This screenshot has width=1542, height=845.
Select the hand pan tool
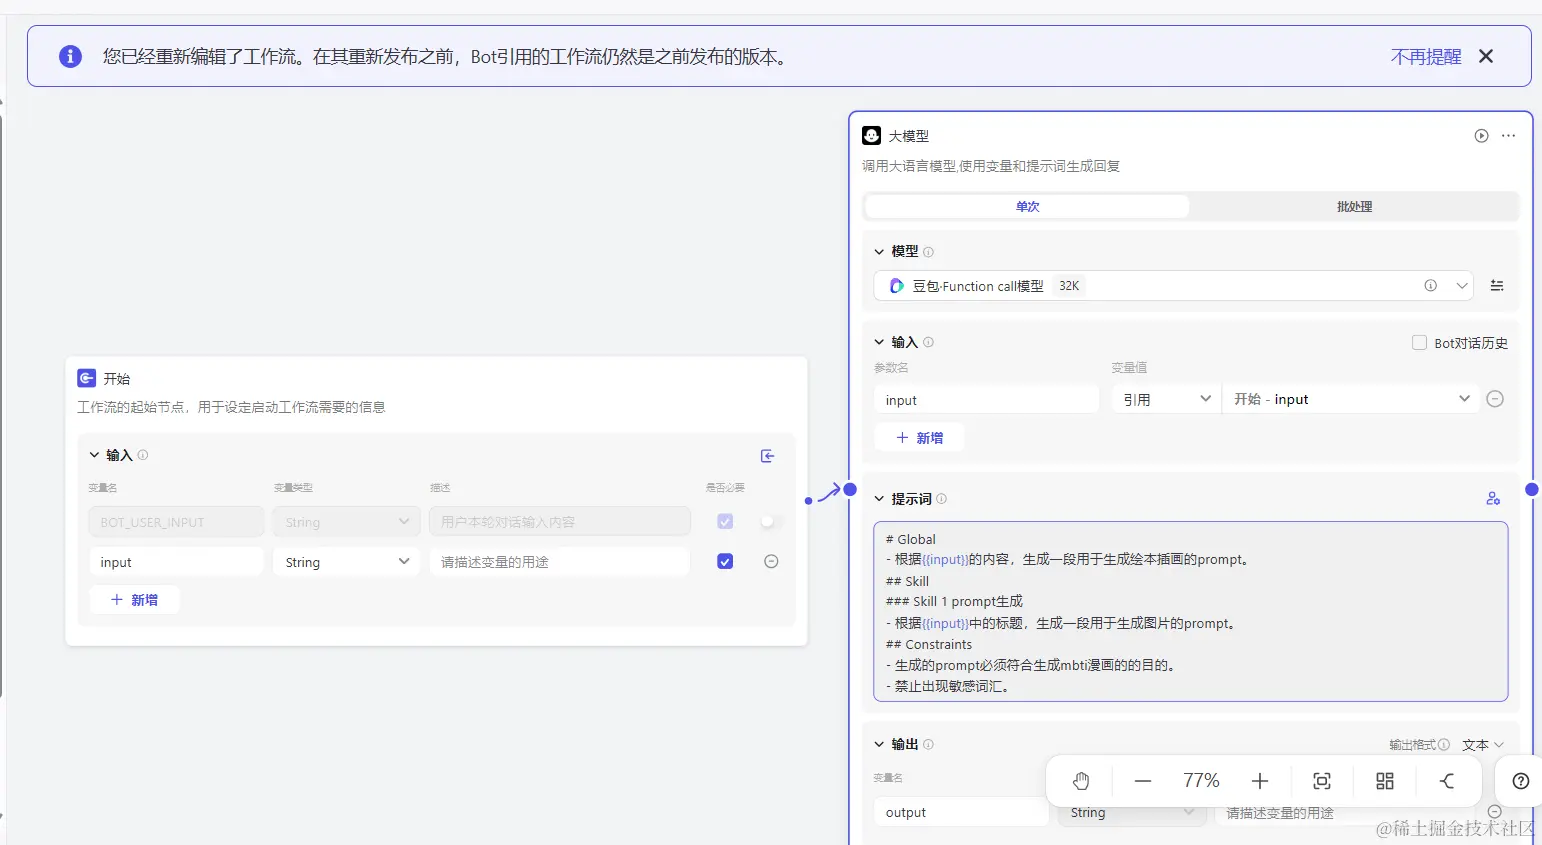[1081, 781]
